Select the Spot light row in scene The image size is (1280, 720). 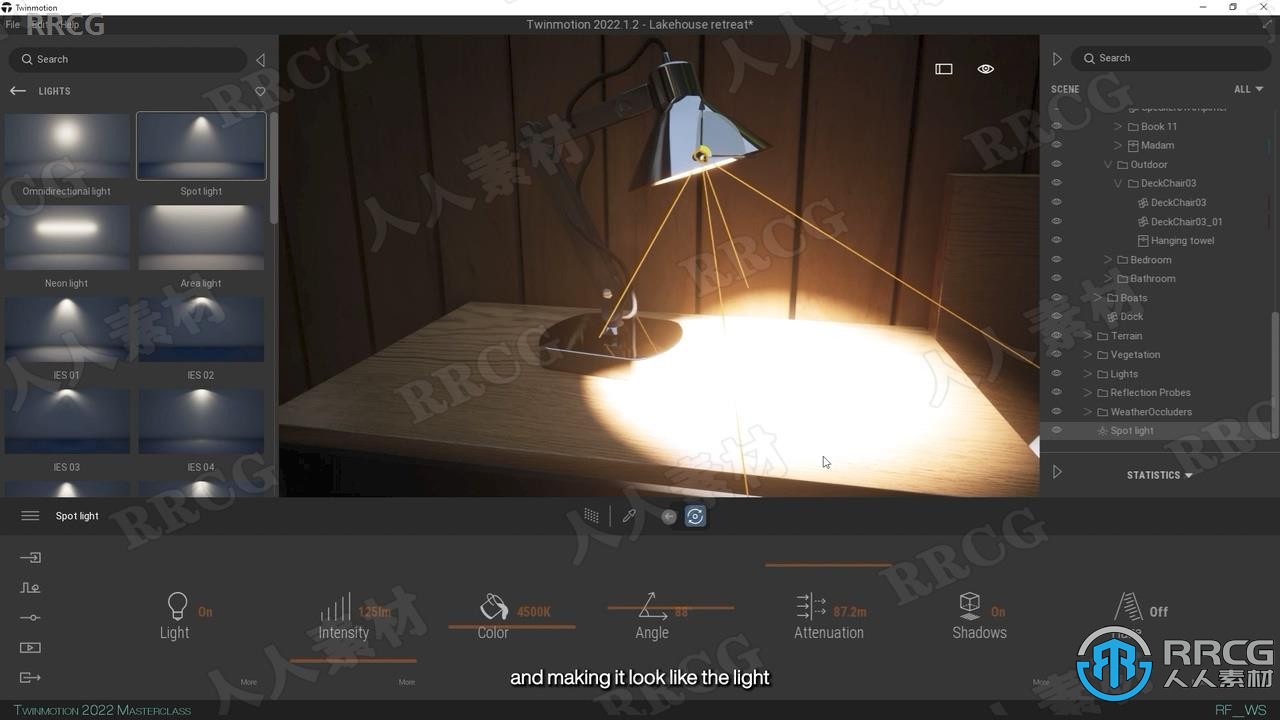(1157, 431)
